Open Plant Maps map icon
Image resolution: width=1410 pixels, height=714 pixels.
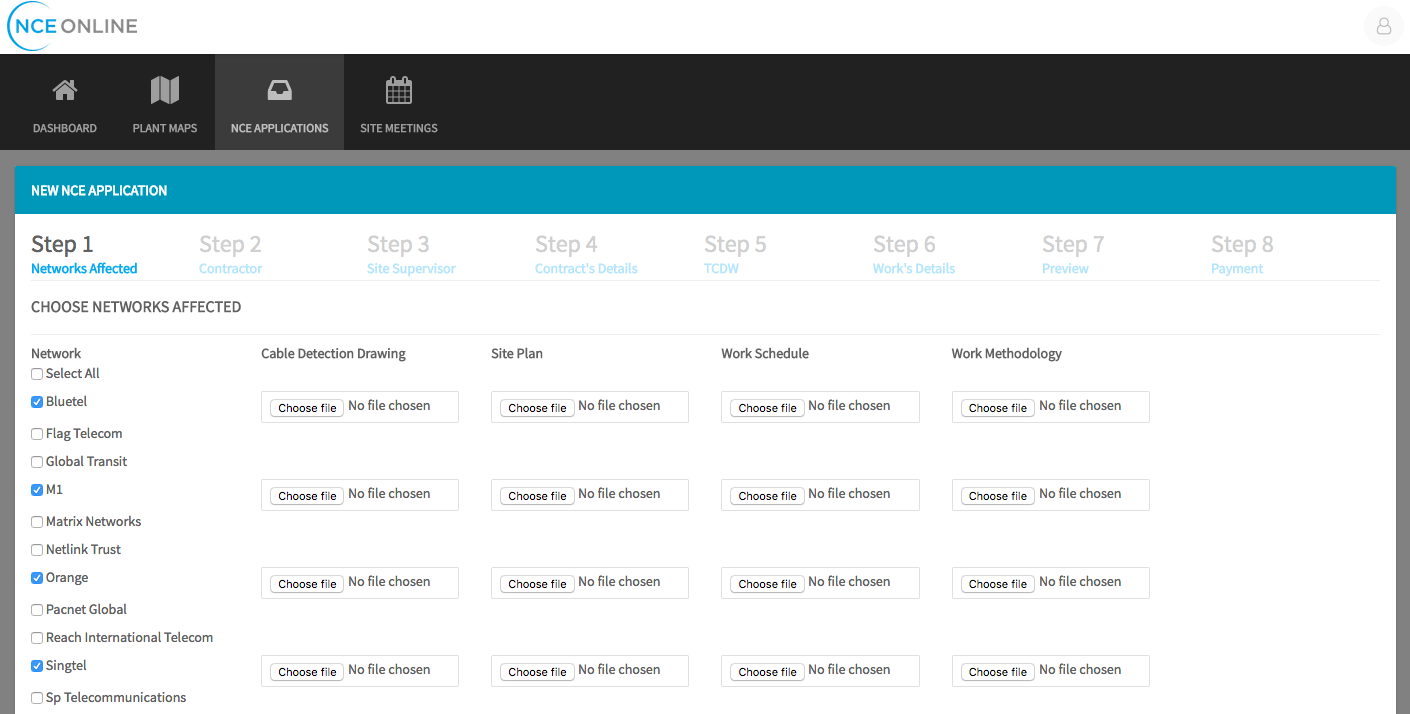[x=165, y=91]
